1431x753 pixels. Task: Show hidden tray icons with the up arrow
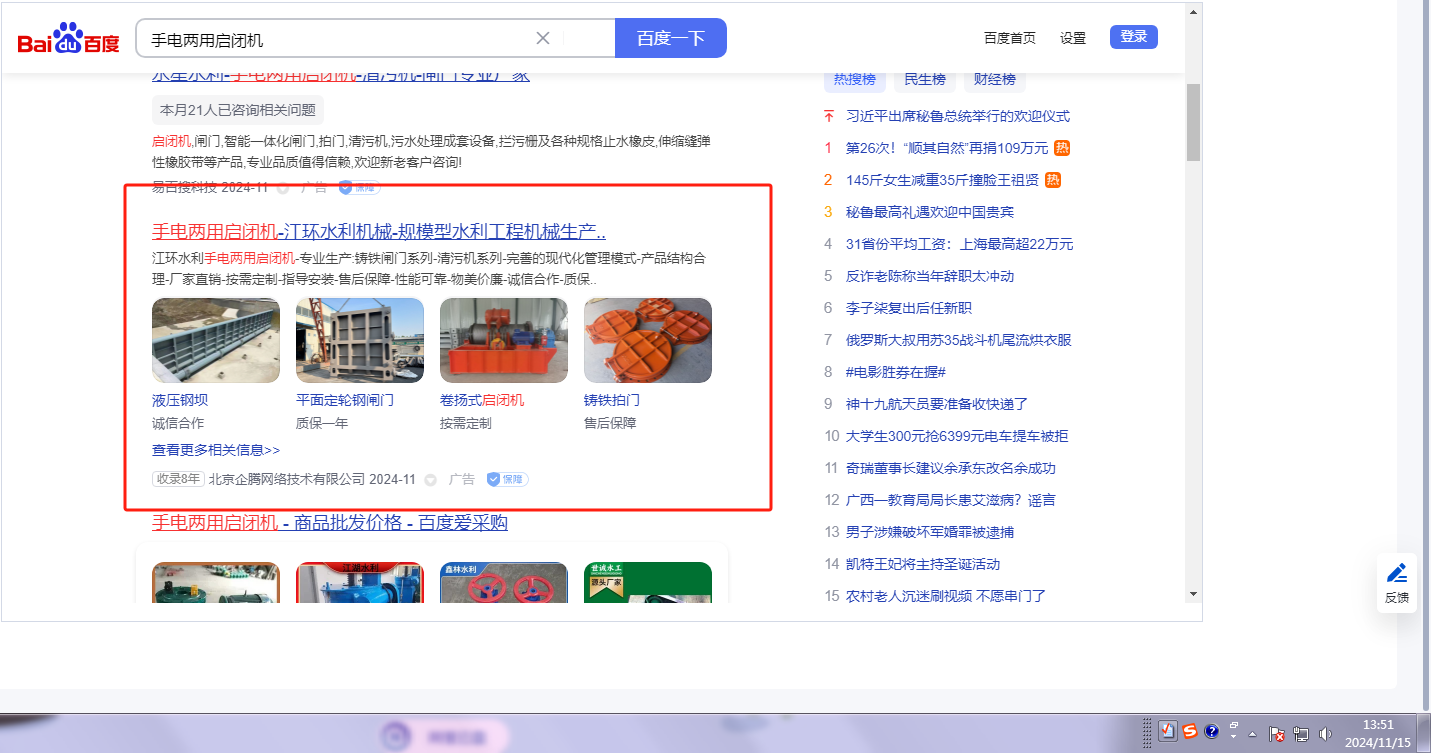pyautogui.click(x=1252, y=733)
